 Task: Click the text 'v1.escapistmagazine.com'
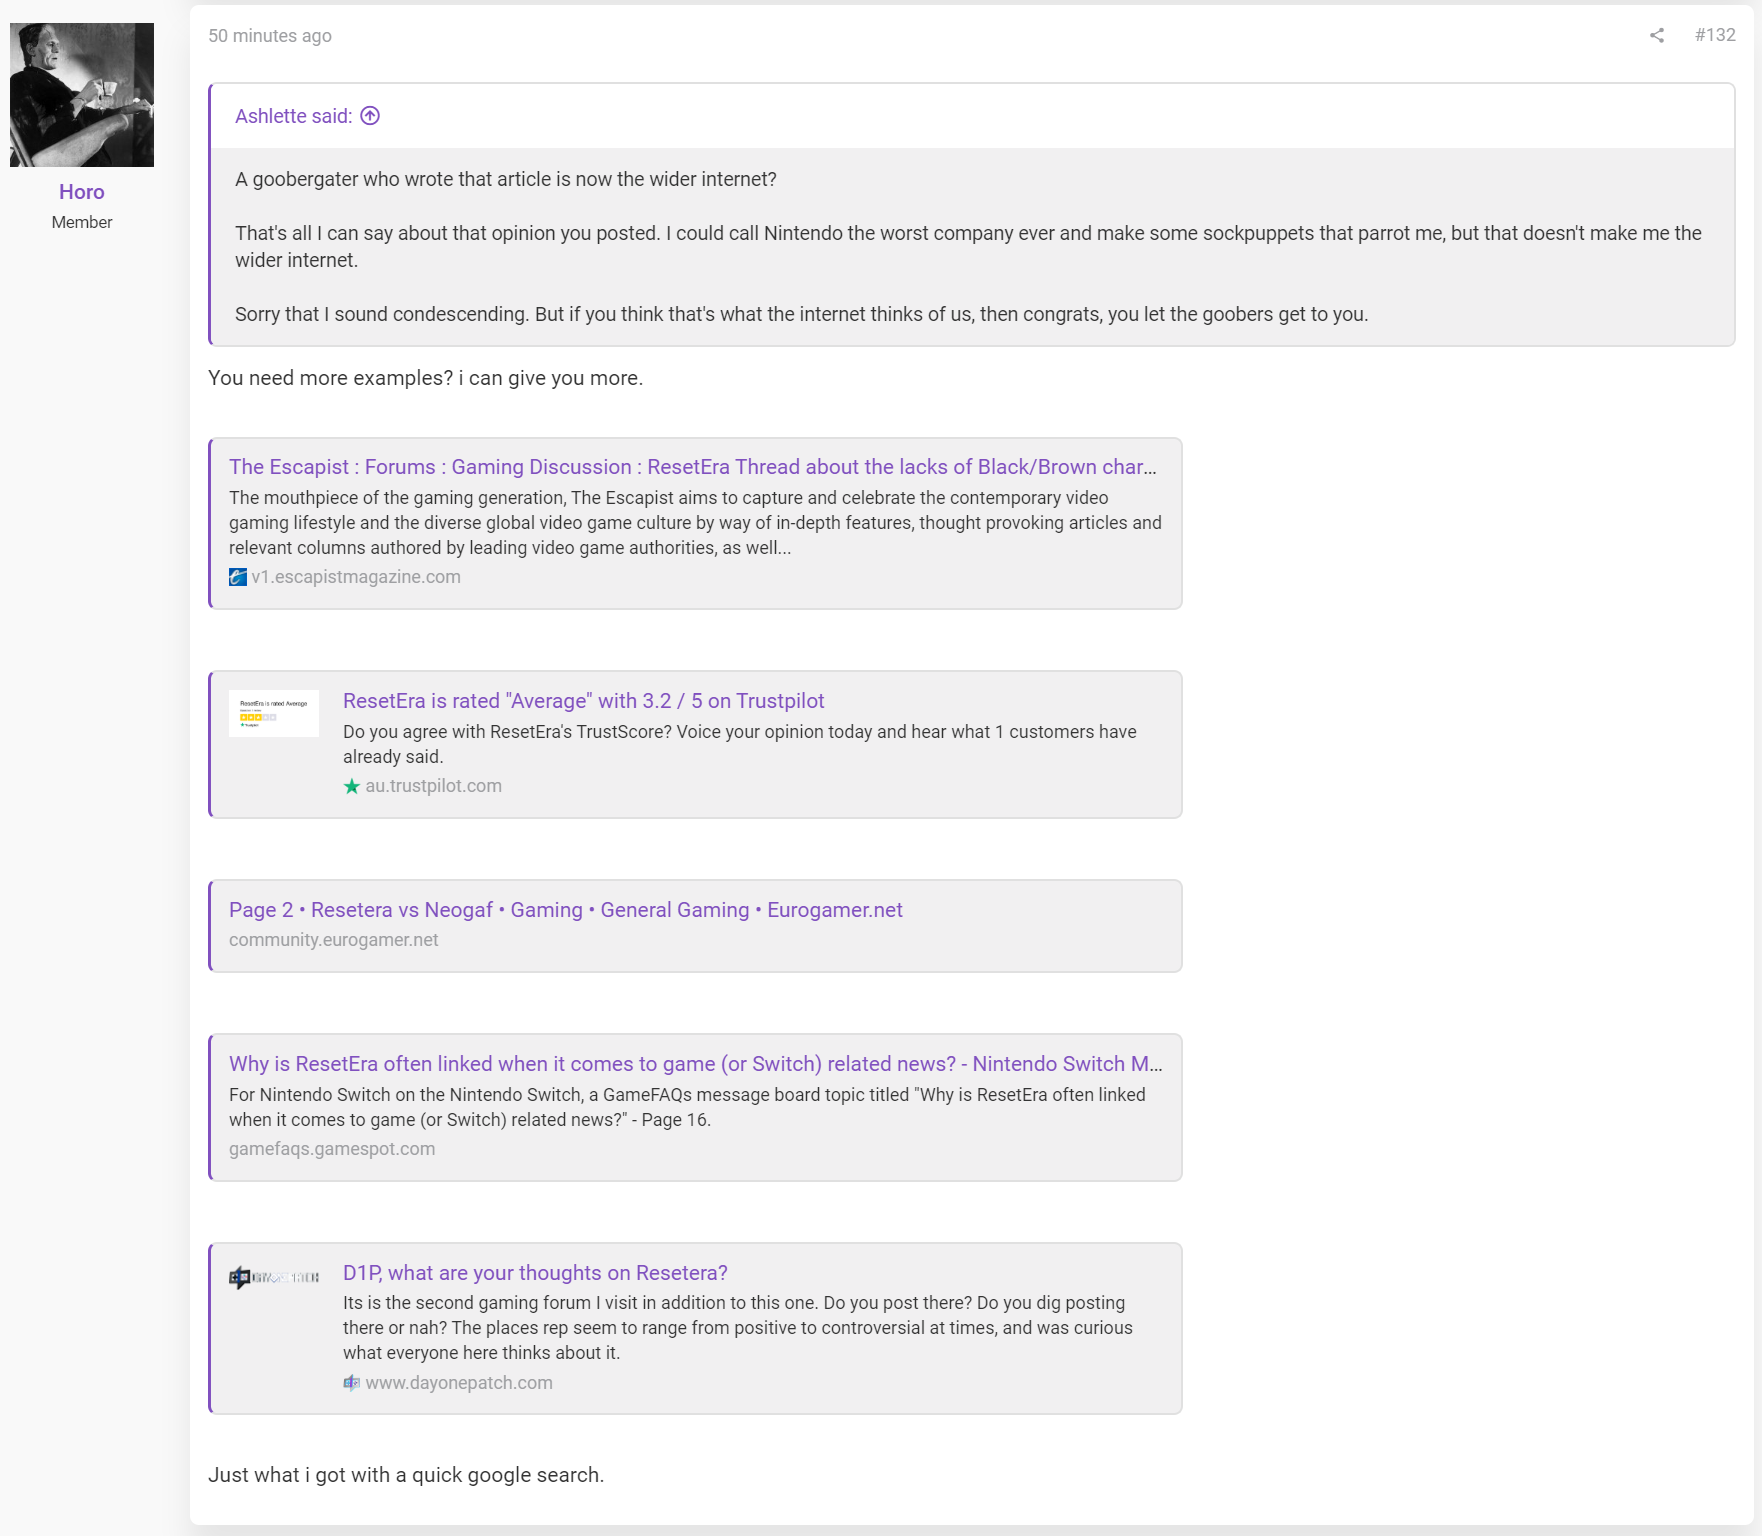pos(356,577)
